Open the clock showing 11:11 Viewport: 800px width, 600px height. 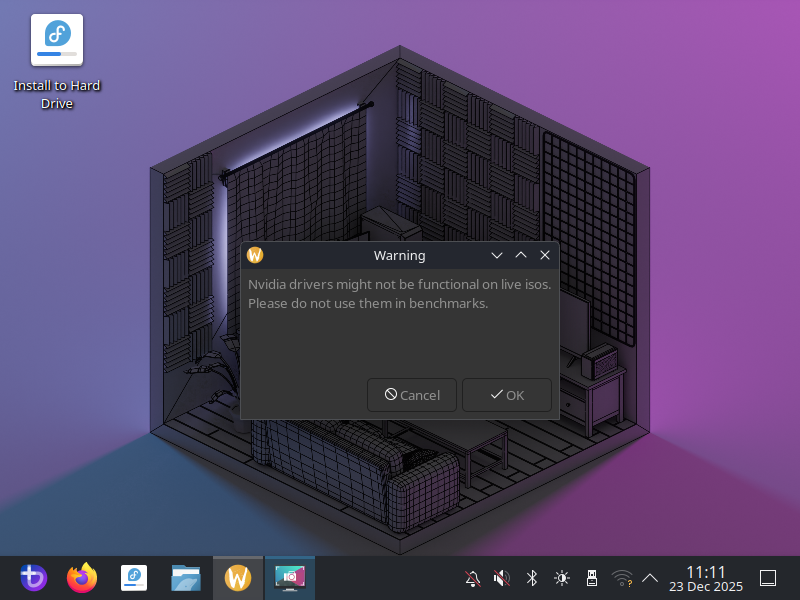pyautogui.click(x=706, y=579)
